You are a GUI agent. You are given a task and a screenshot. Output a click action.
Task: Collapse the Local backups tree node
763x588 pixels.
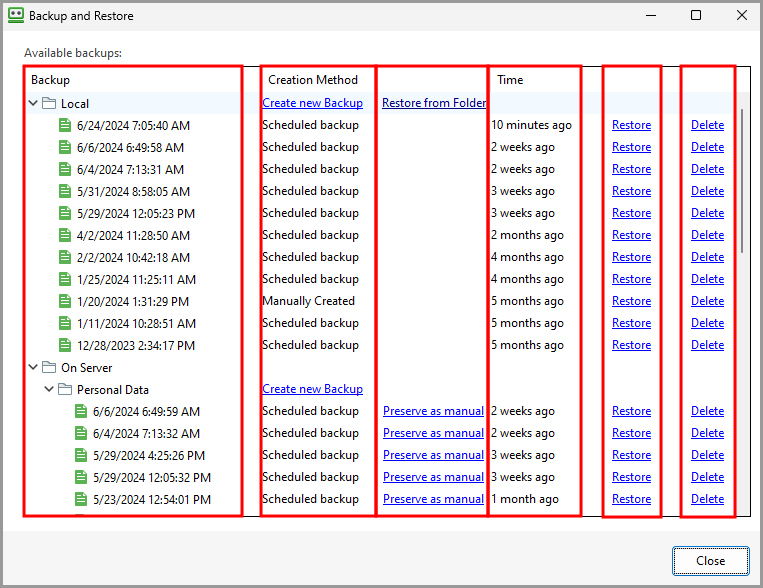pyautogui.click(x=33, y=103)
